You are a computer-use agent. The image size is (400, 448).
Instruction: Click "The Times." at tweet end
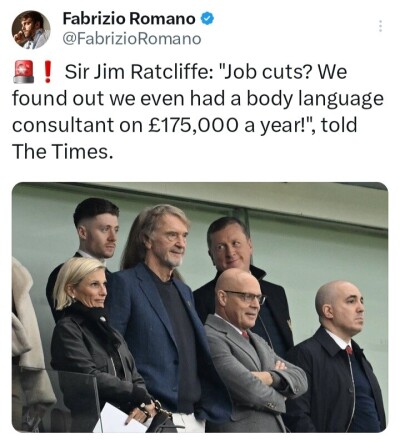[x=61, y=152]
